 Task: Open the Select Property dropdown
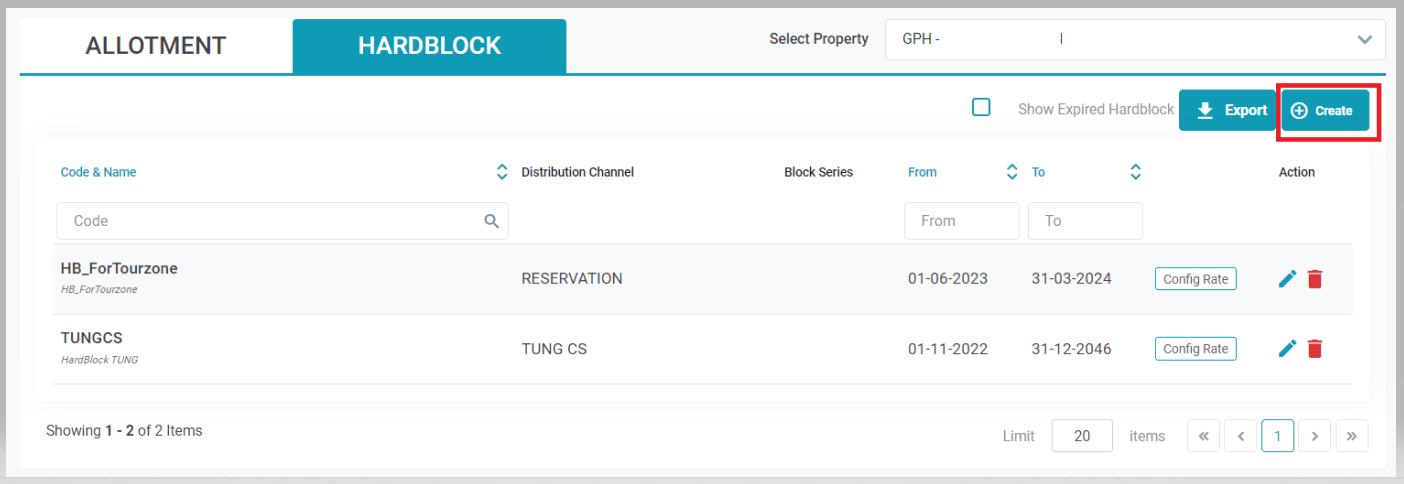(x=1134, y=39)
